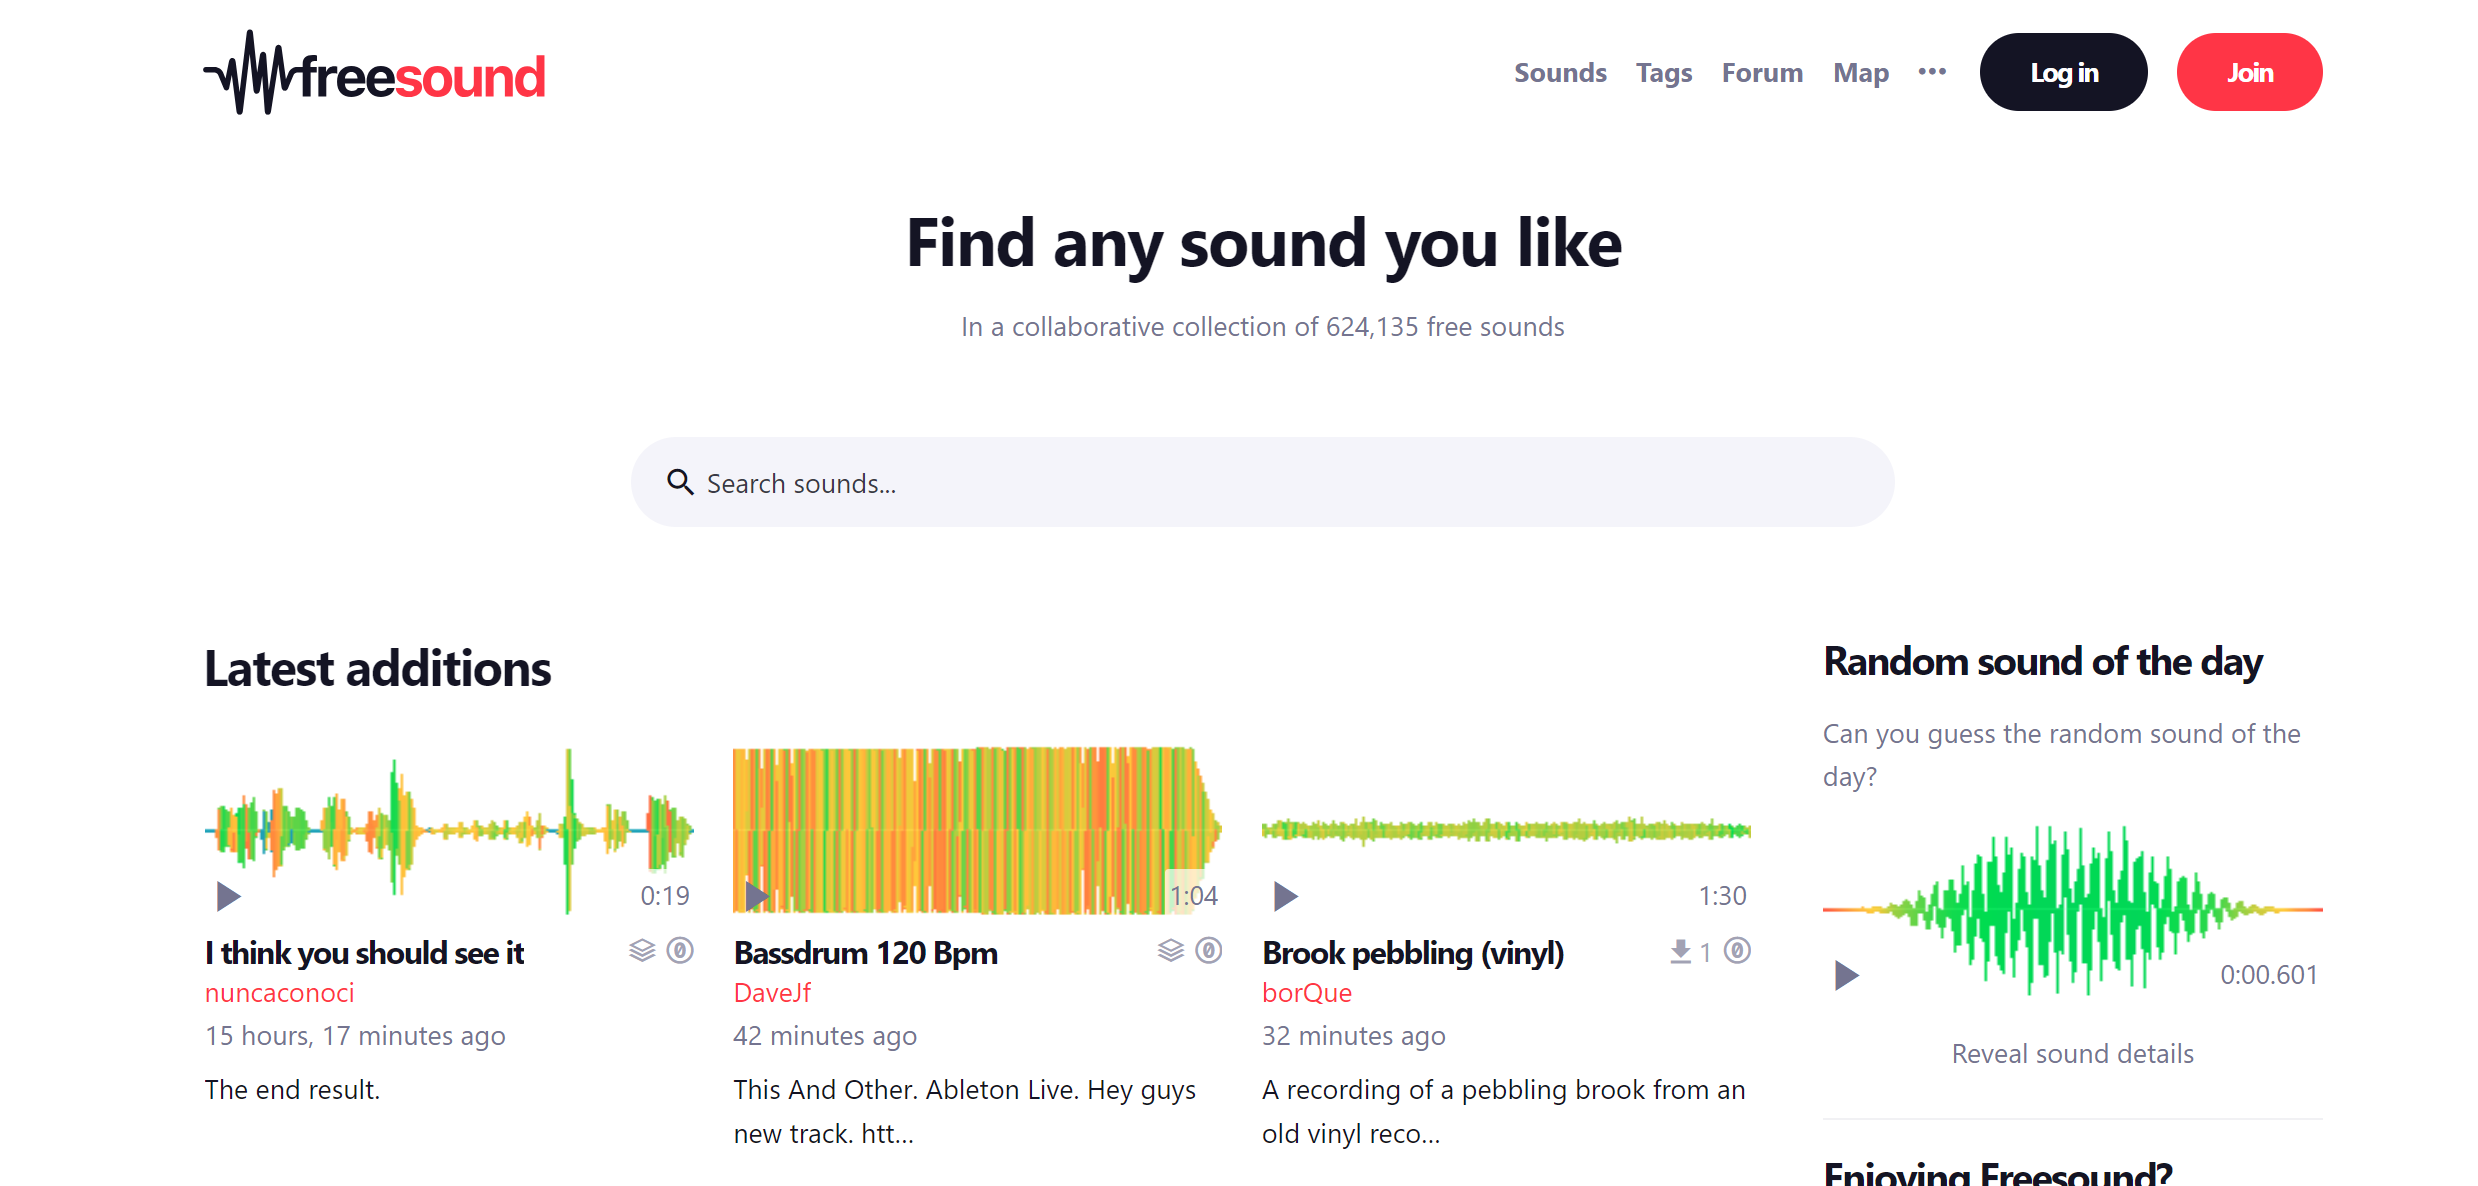Click CC0 license icon for Brook pebbling
Image resolution: width=2478 pixels, height=1186 pixels.
pyautogui.click(x=1738, y=951)
